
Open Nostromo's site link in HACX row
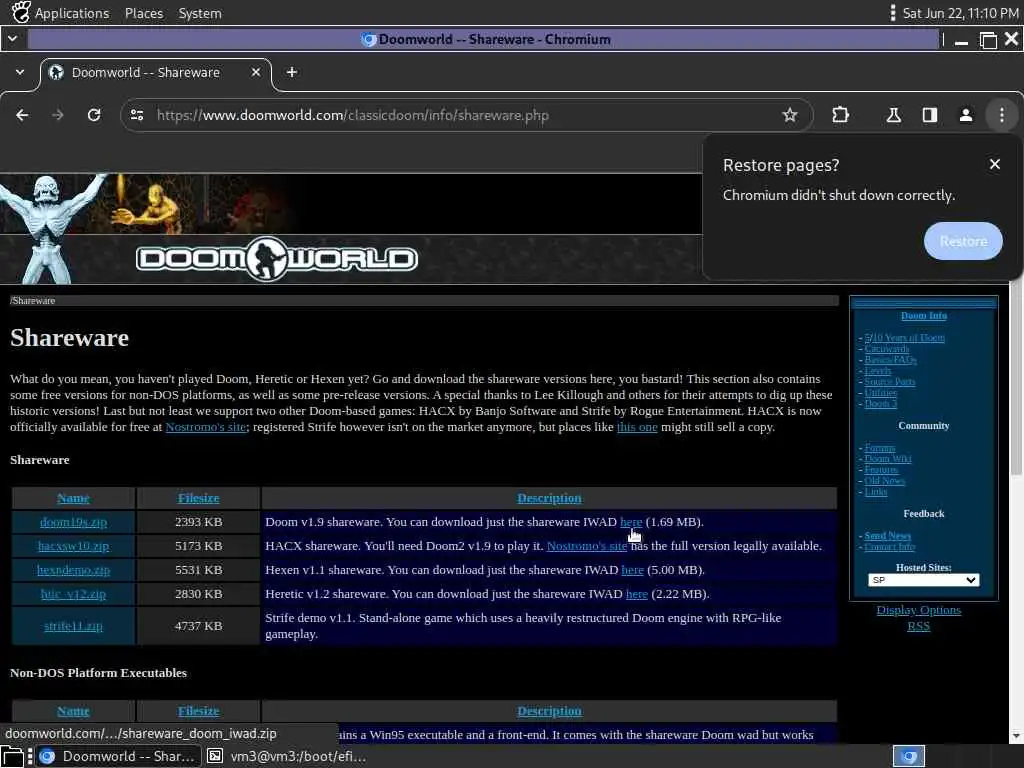click(586, 546)
